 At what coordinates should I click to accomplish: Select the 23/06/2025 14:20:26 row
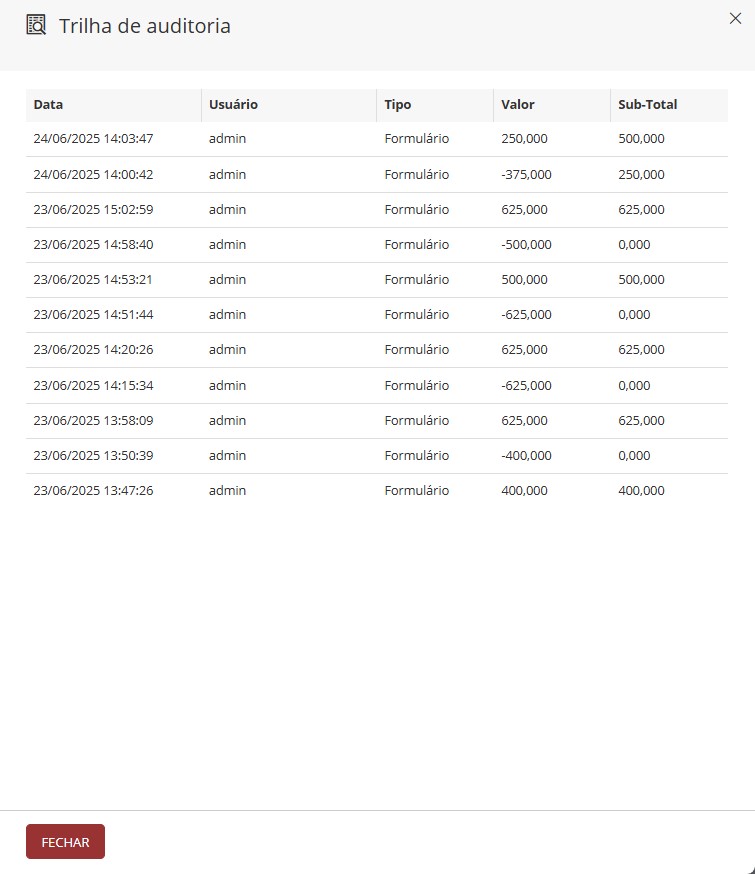(x=377, y=350)
